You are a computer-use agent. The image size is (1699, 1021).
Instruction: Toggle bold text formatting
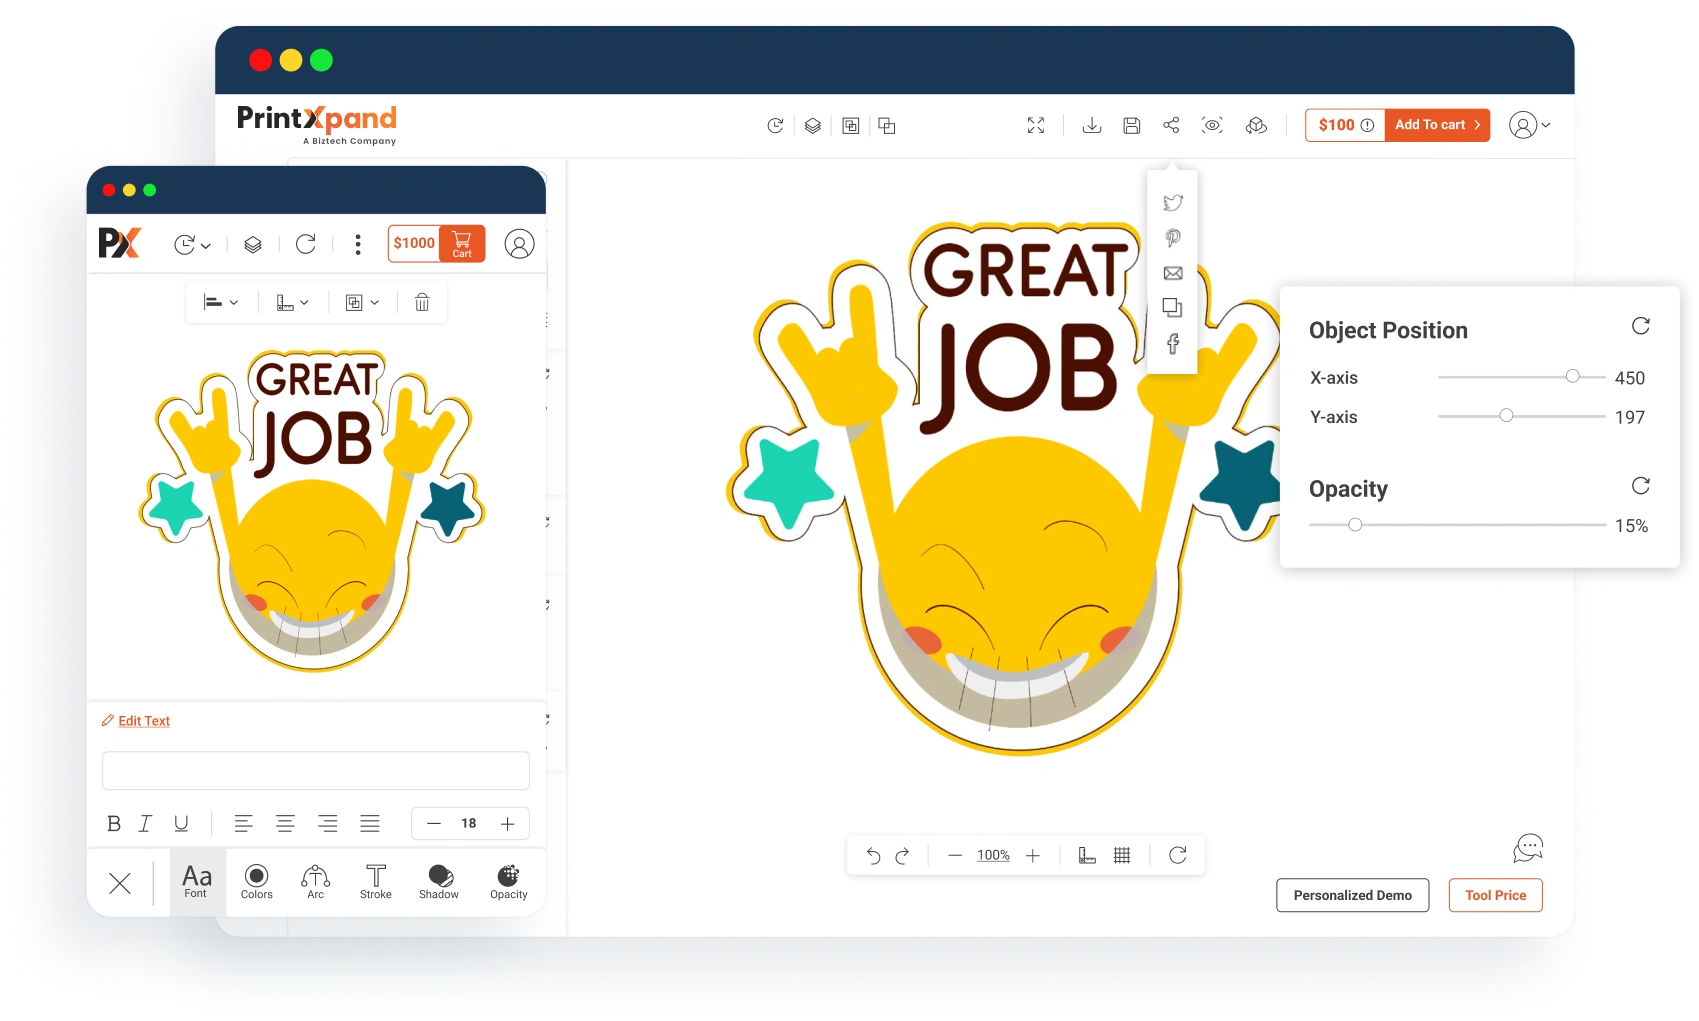click(x=114, y=824)
